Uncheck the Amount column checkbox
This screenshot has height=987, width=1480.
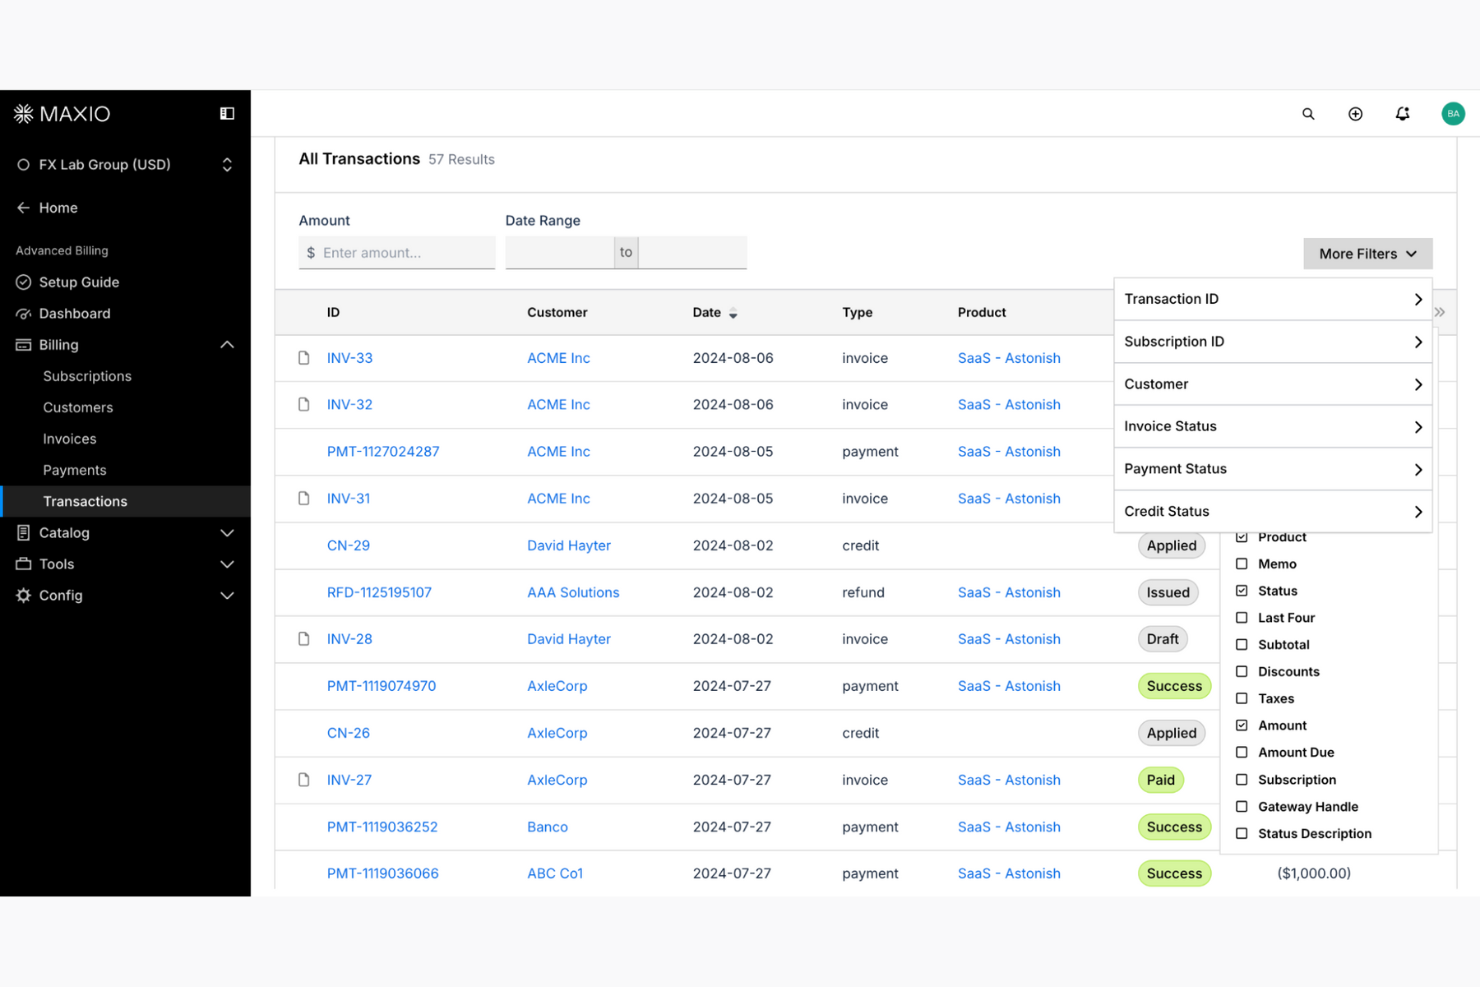(1241, 725)
